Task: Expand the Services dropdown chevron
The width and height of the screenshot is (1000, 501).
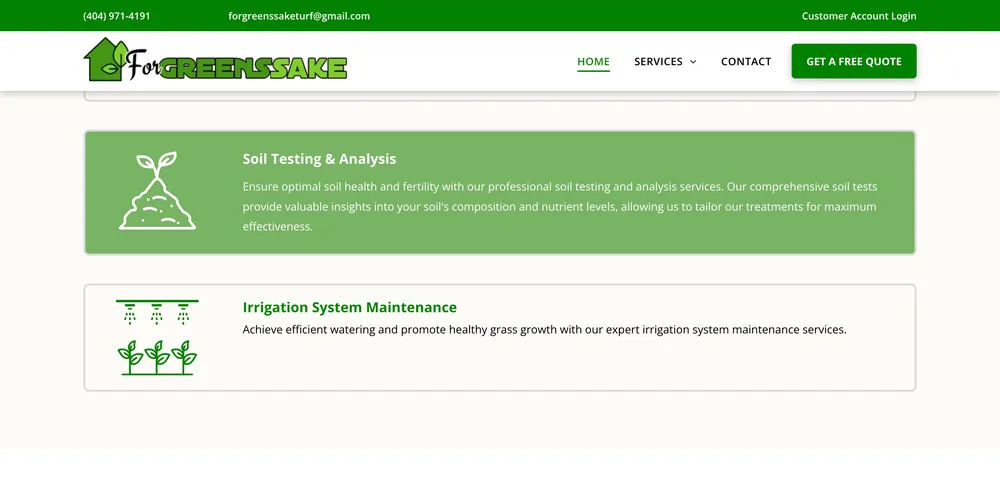Action: [693, 62]
